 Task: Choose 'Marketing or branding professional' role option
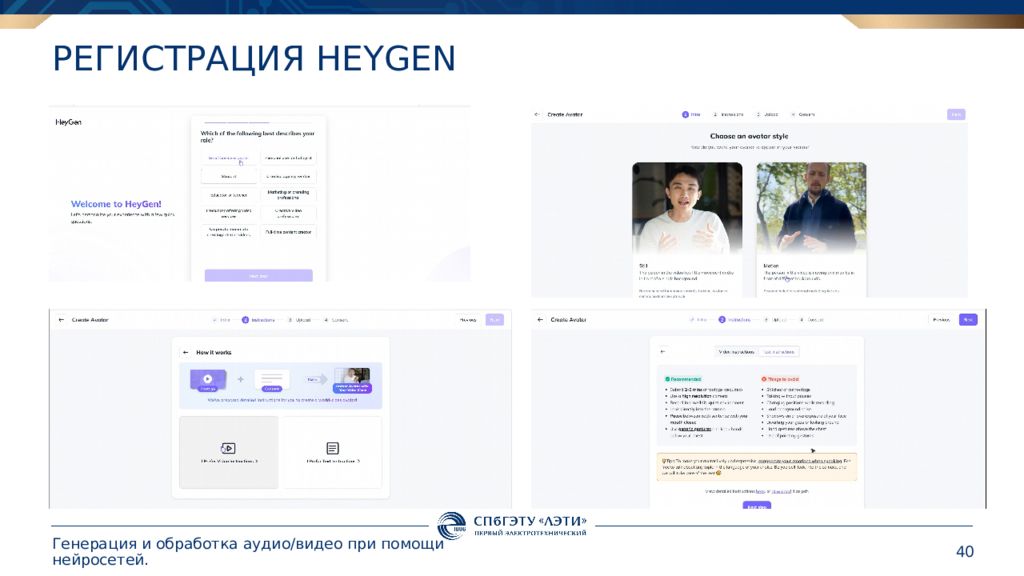pos(288,195)
